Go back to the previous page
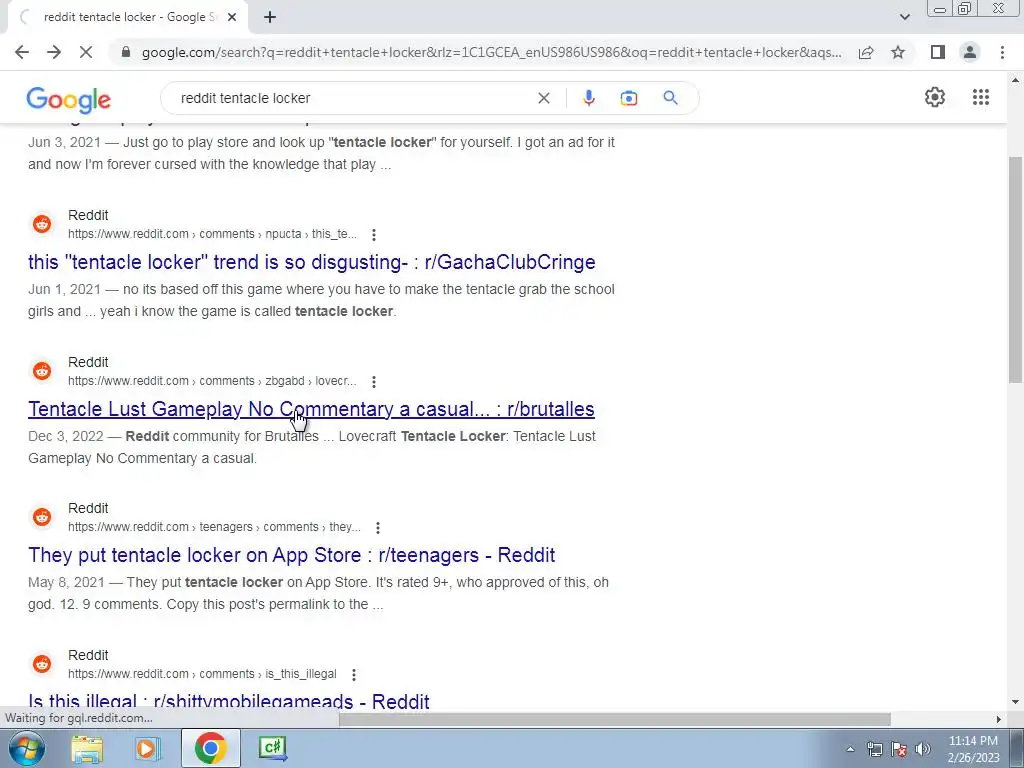 22,52
